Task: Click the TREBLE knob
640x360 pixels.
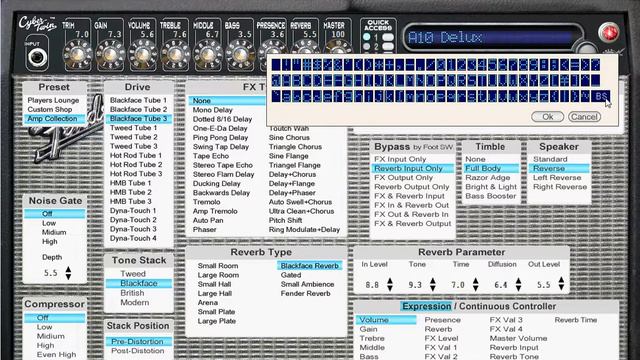Action: (175, 56)
